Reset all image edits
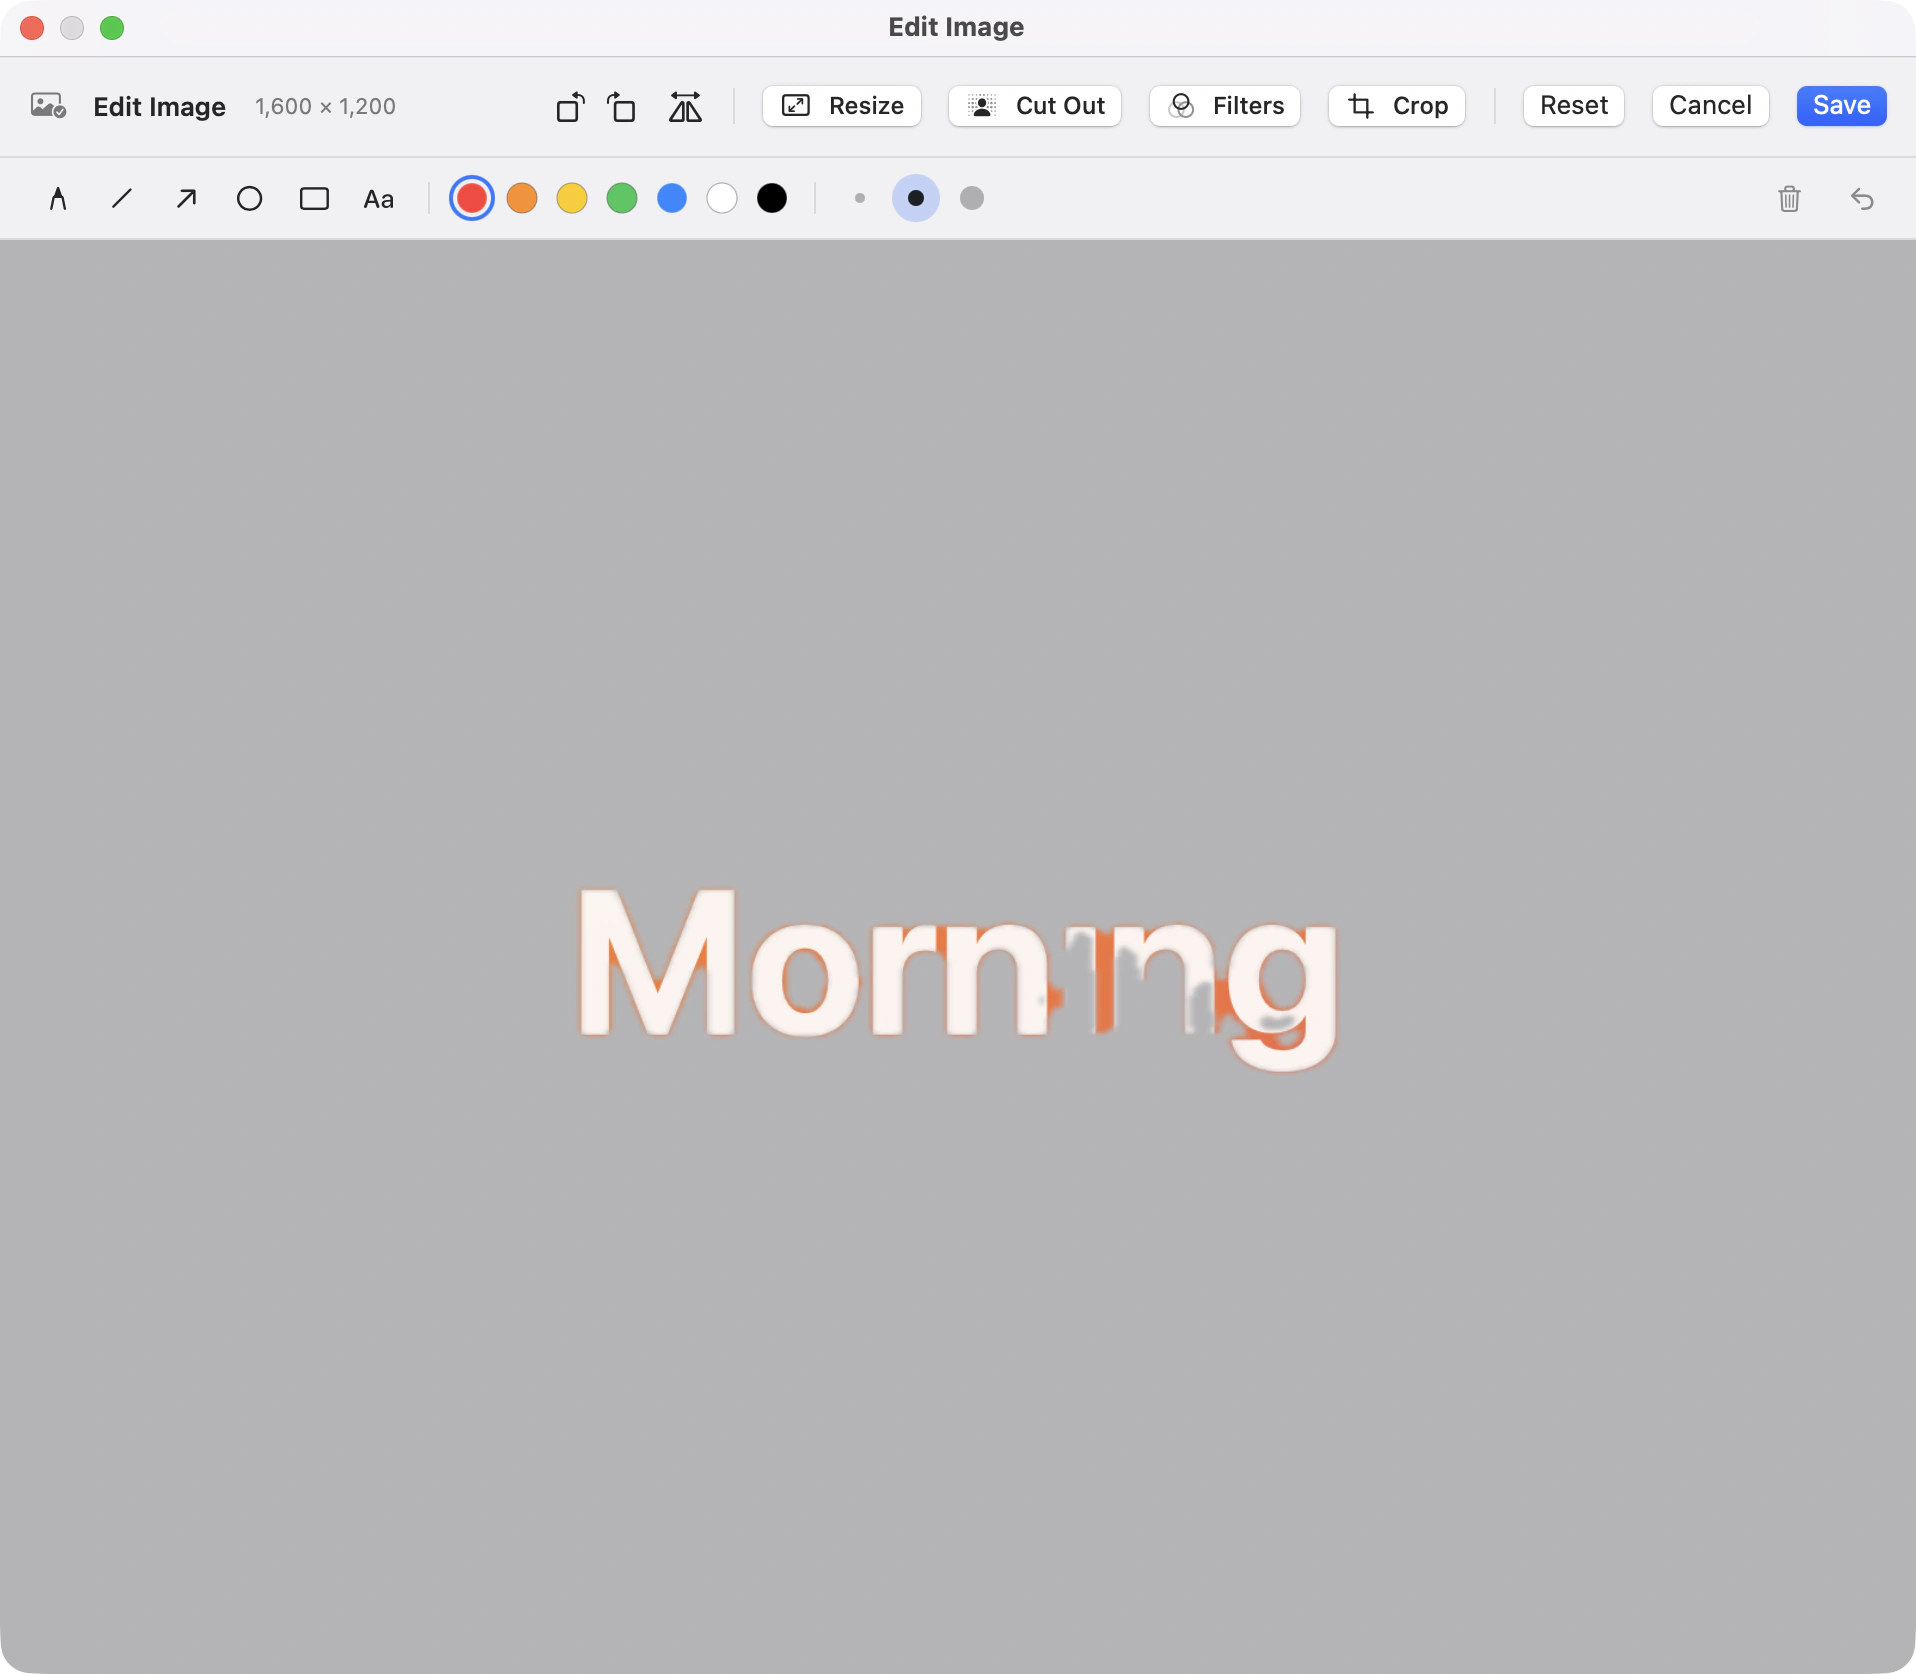Screen dimensions: 1916x1674 pyautogui.click(x=1574, y=106)
